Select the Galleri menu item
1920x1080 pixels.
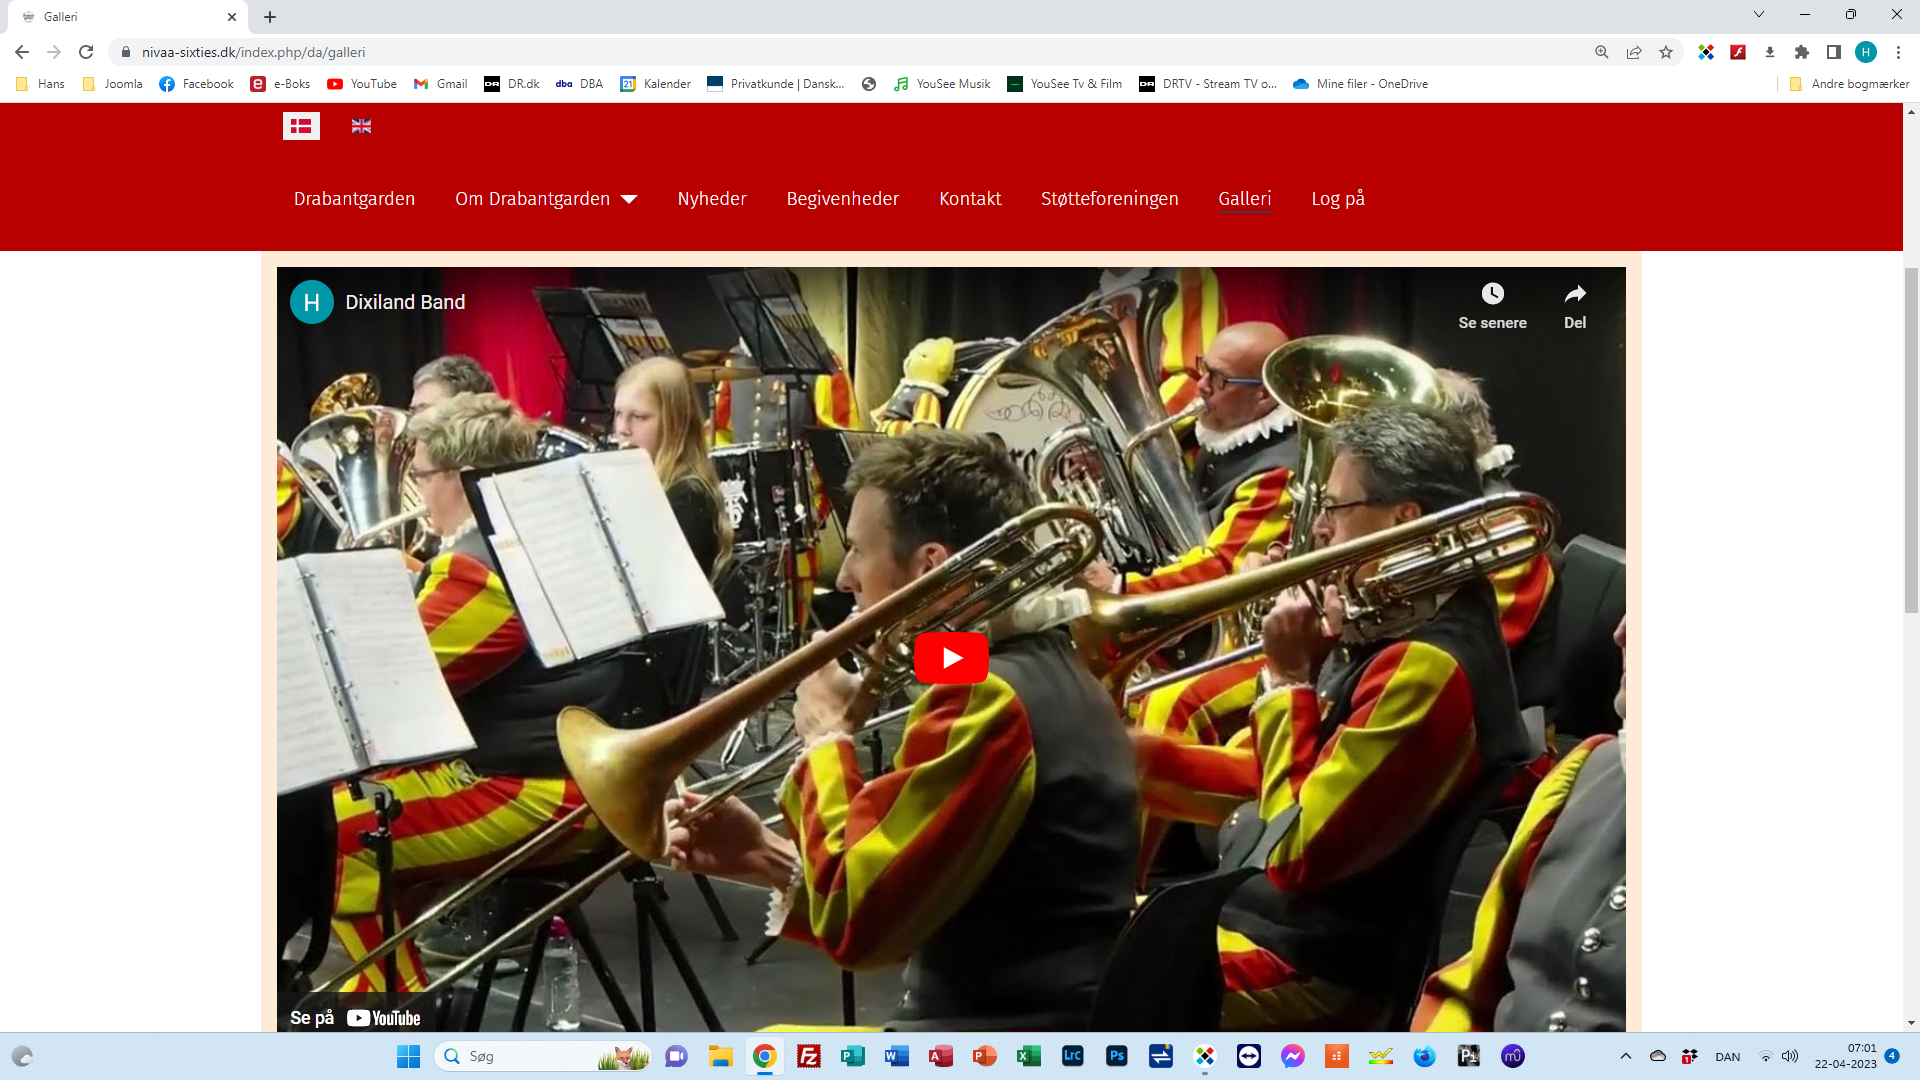point(1244,199)
